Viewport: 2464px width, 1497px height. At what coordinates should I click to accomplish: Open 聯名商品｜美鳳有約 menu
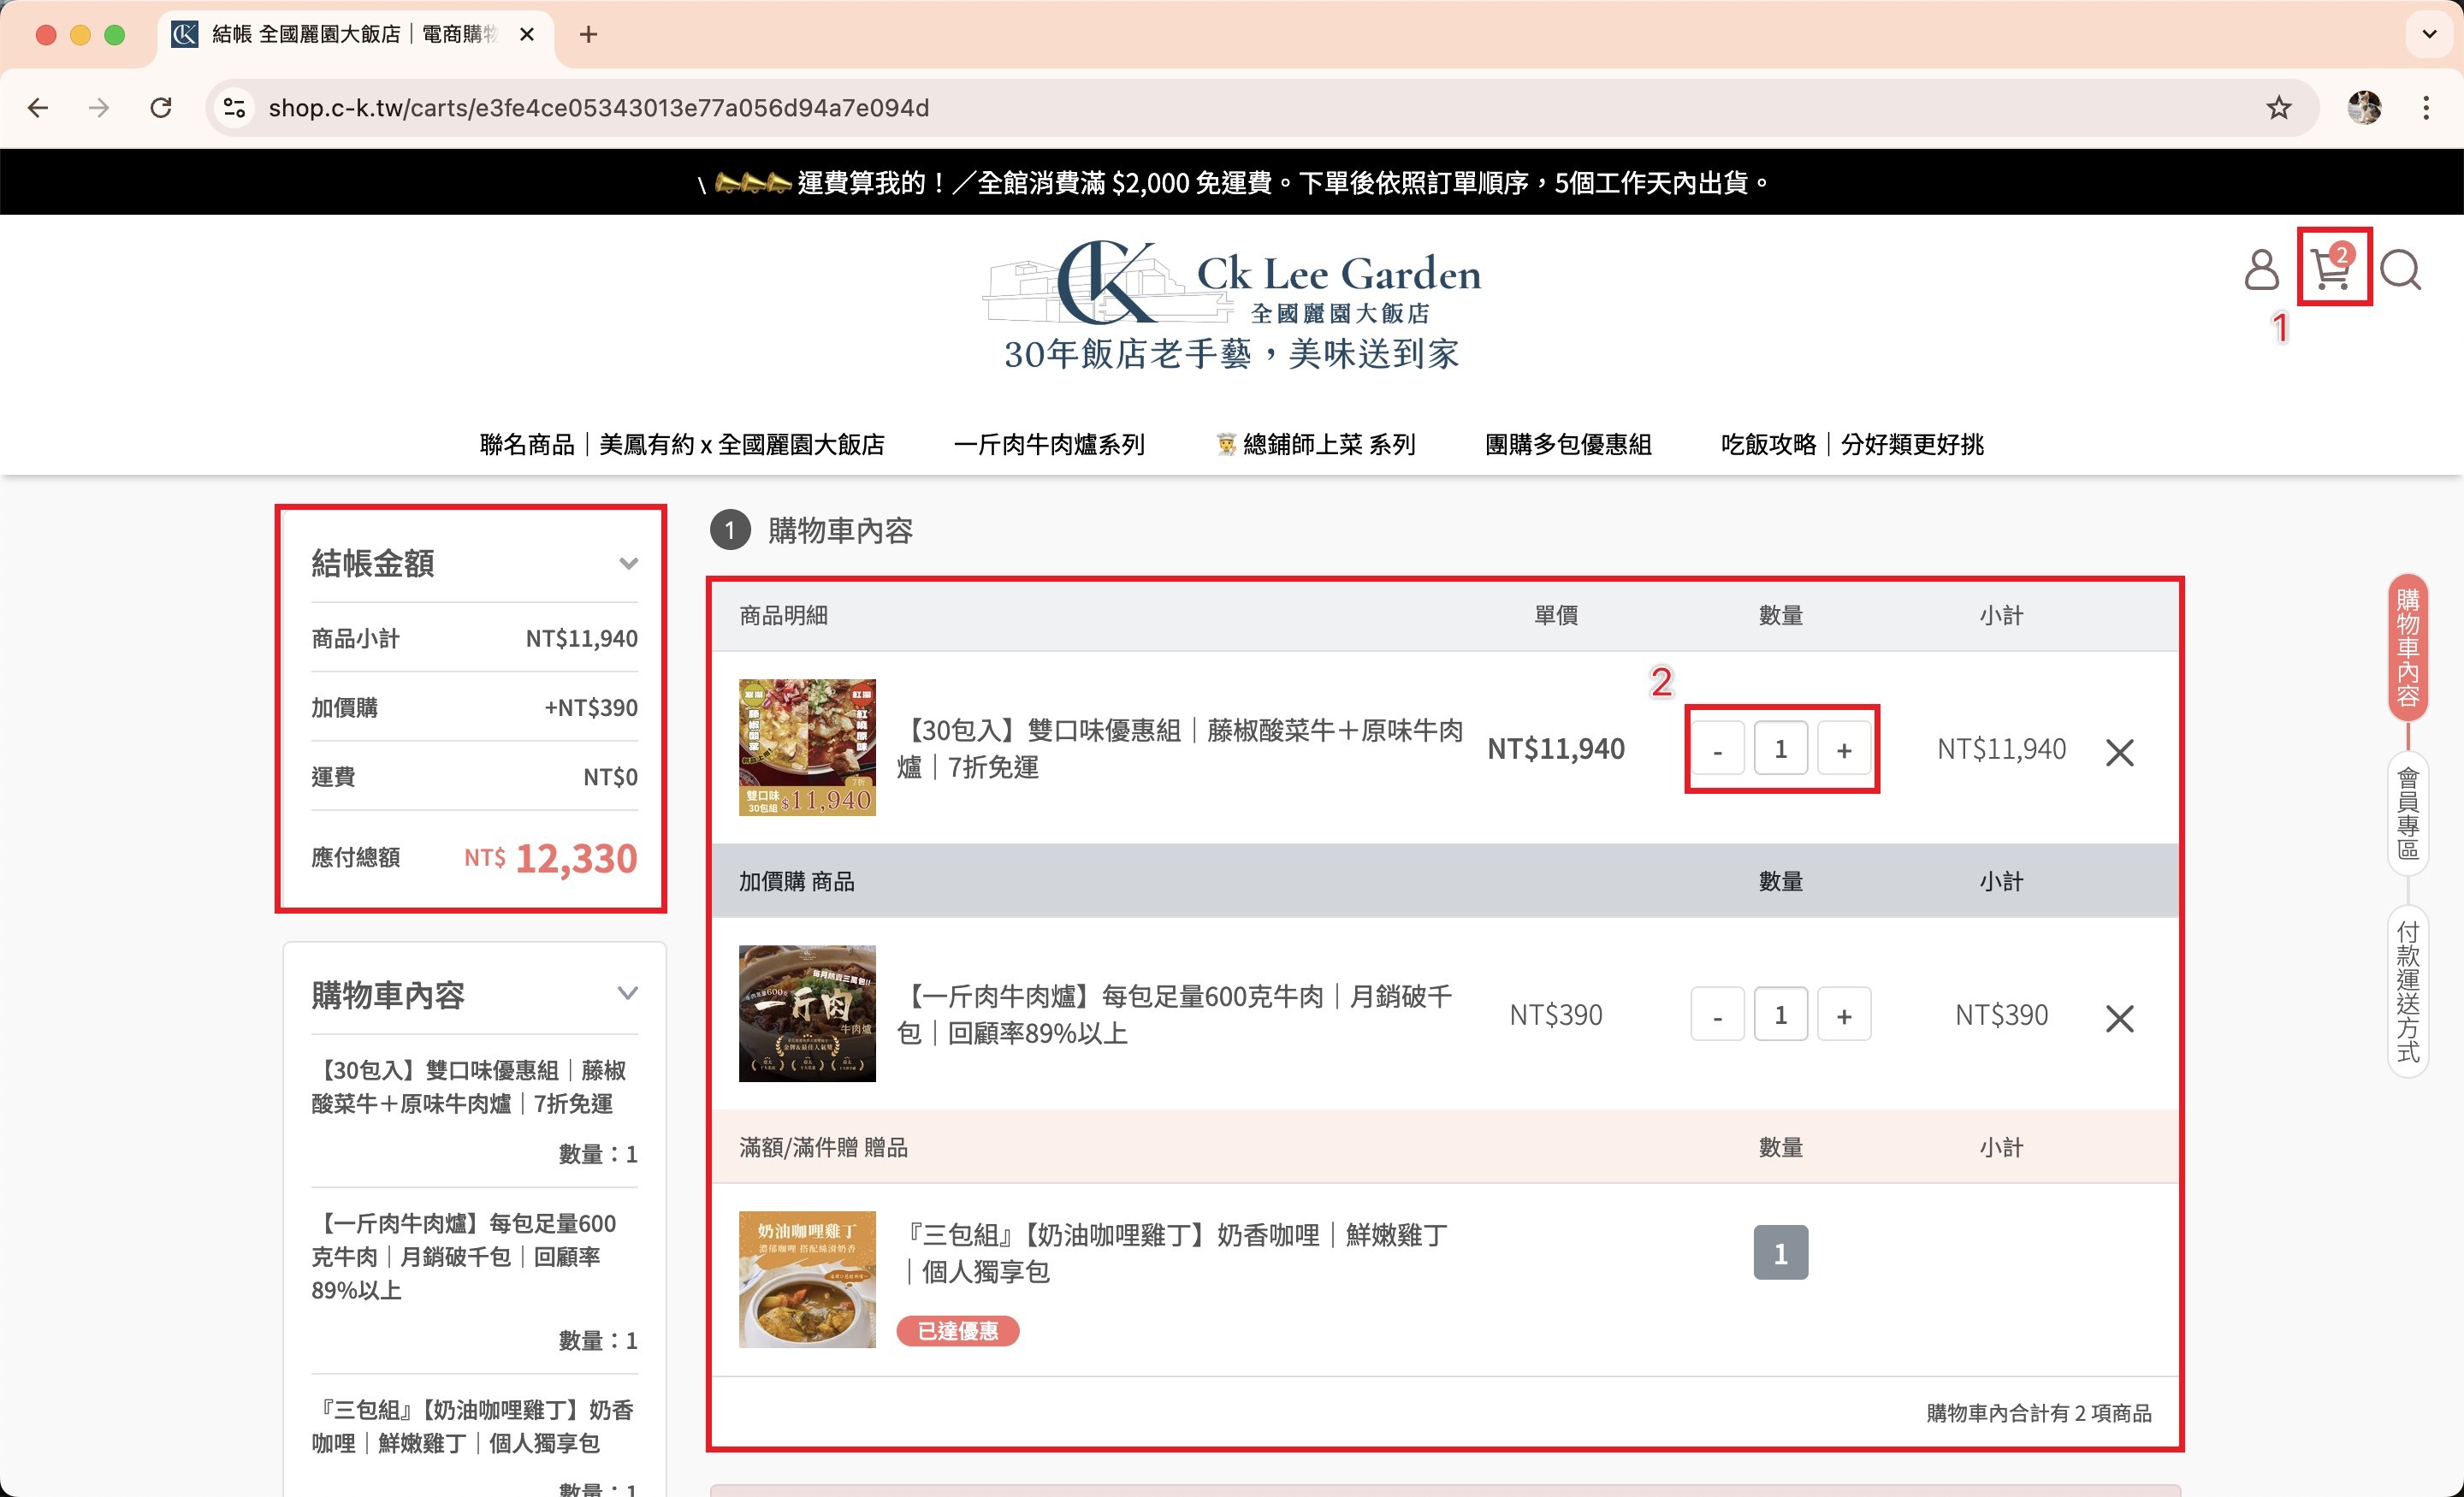tap(682, 445)
